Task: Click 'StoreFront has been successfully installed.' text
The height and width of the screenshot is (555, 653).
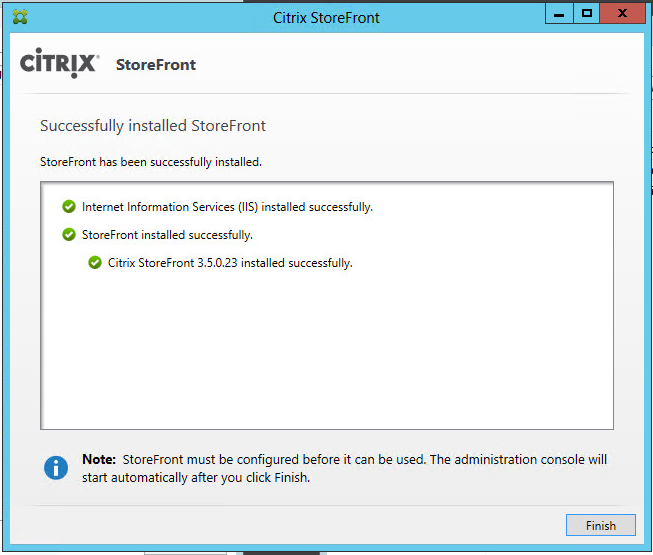Action: pos(151,162)
